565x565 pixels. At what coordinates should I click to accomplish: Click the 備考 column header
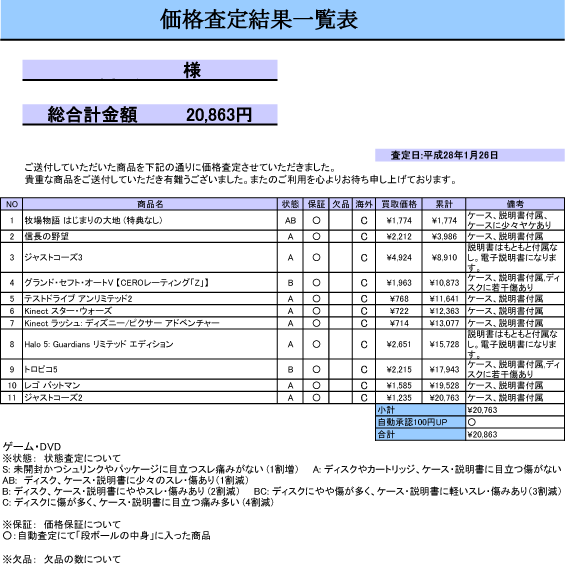[x=515, y=204]
